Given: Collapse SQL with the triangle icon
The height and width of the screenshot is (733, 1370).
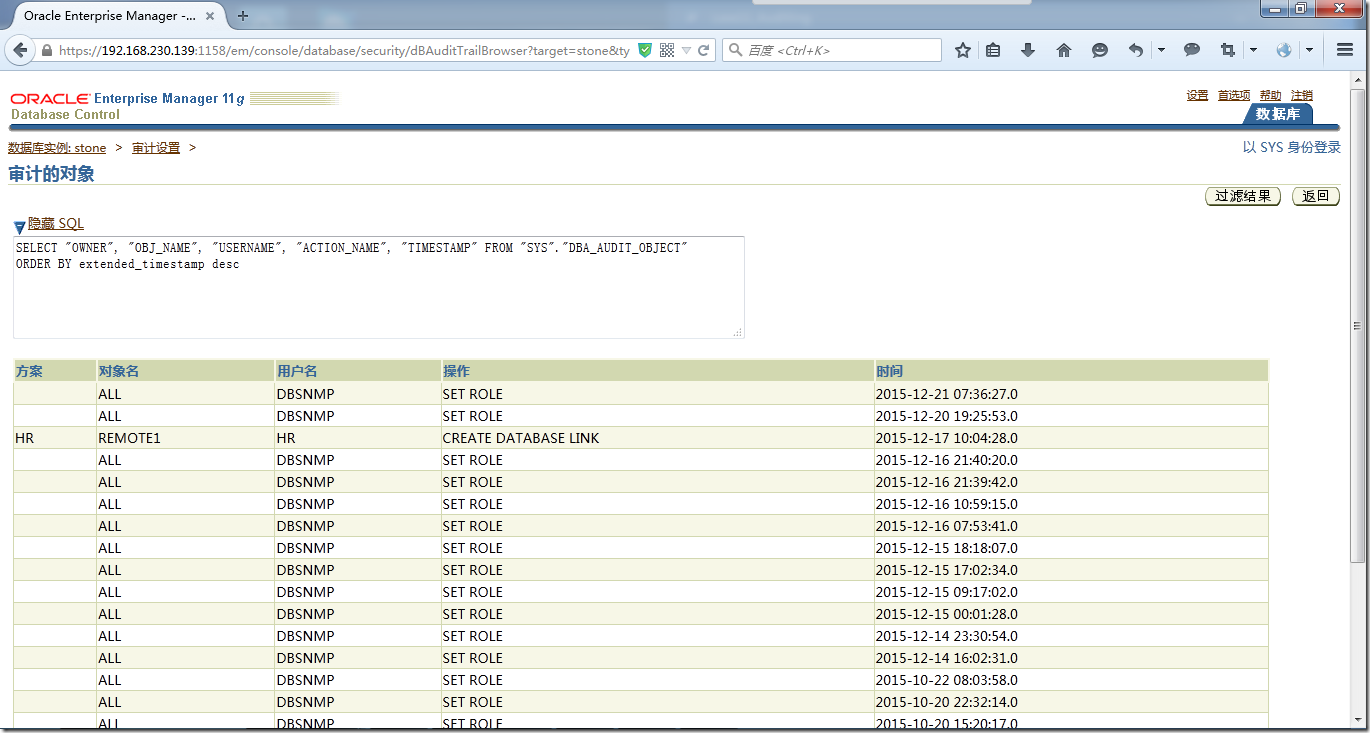Looking at the screenshot, I should point(19,227).
